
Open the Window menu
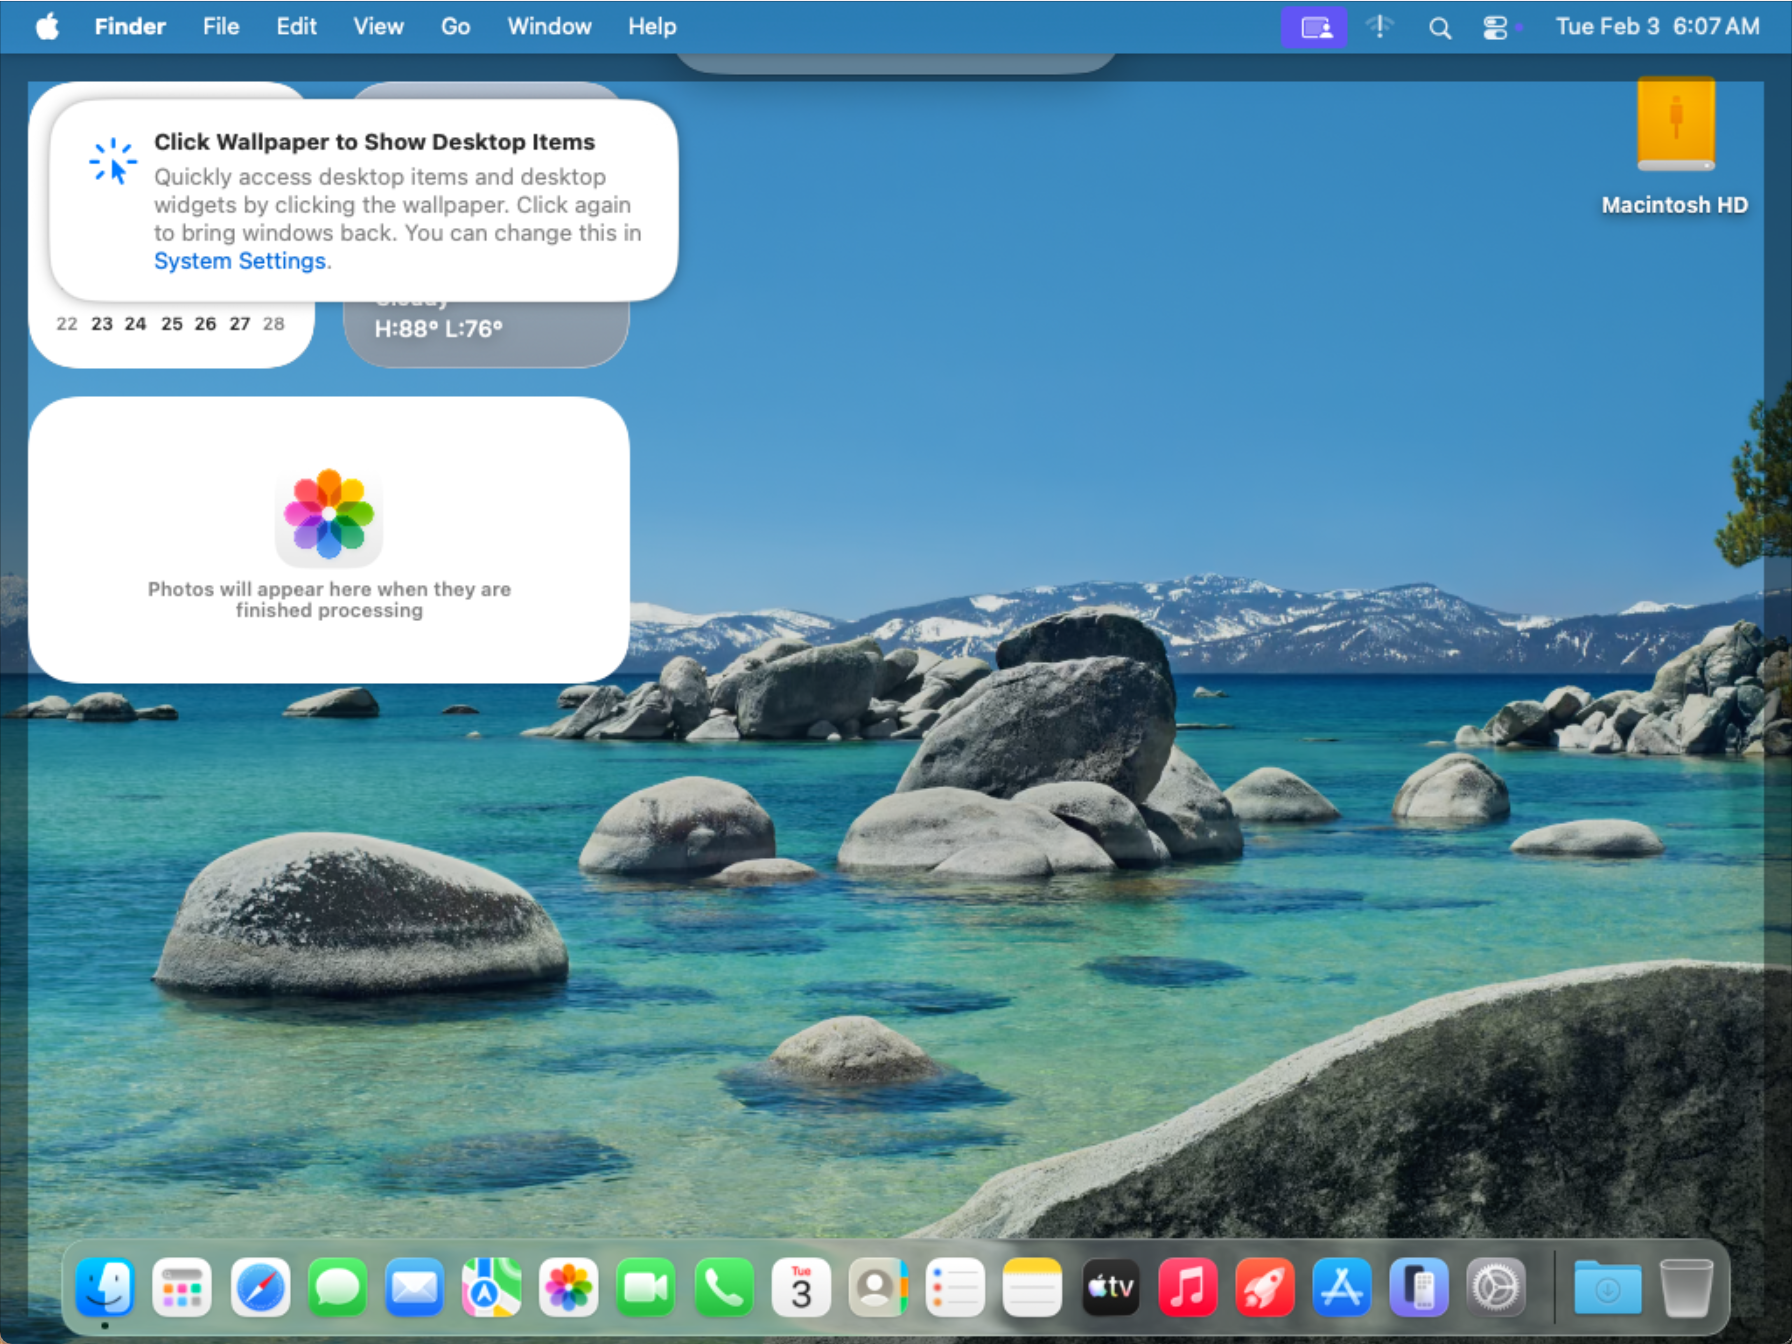tap(549, 27)
